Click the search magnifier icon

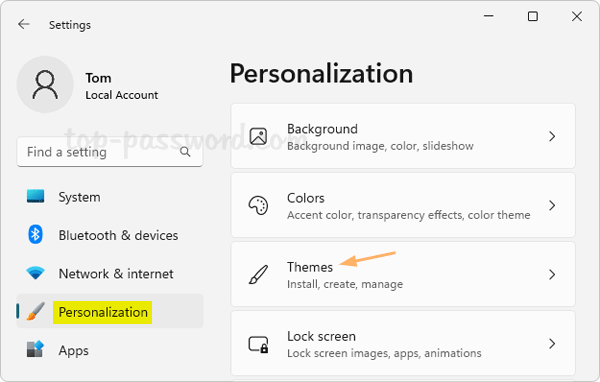point(185,152)
